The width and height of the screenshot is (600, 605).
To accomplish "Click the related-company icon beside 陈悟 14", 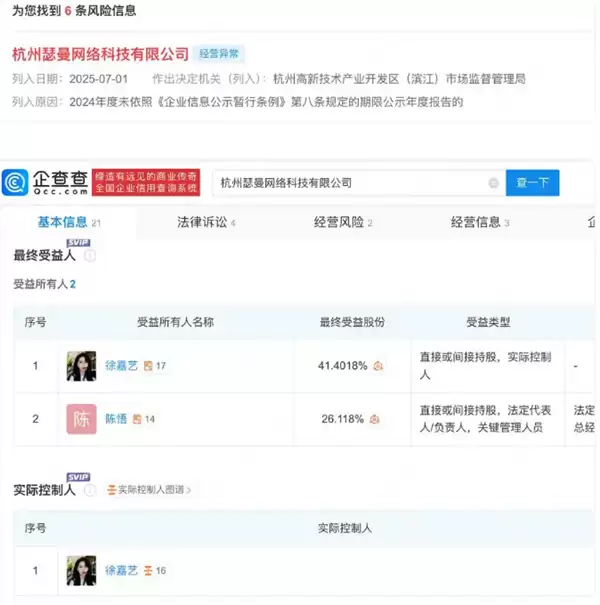I will 136,420.
